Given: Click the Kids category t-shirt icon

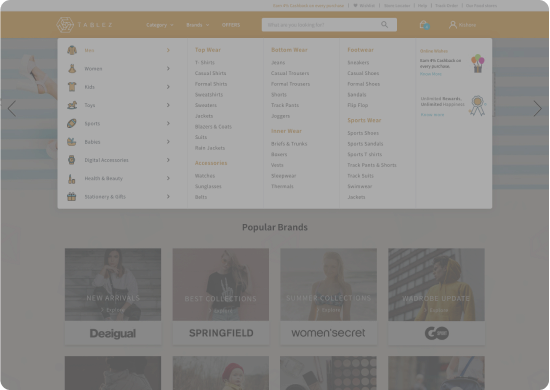Looking at the screenshot, I should (x=72, y=87).
